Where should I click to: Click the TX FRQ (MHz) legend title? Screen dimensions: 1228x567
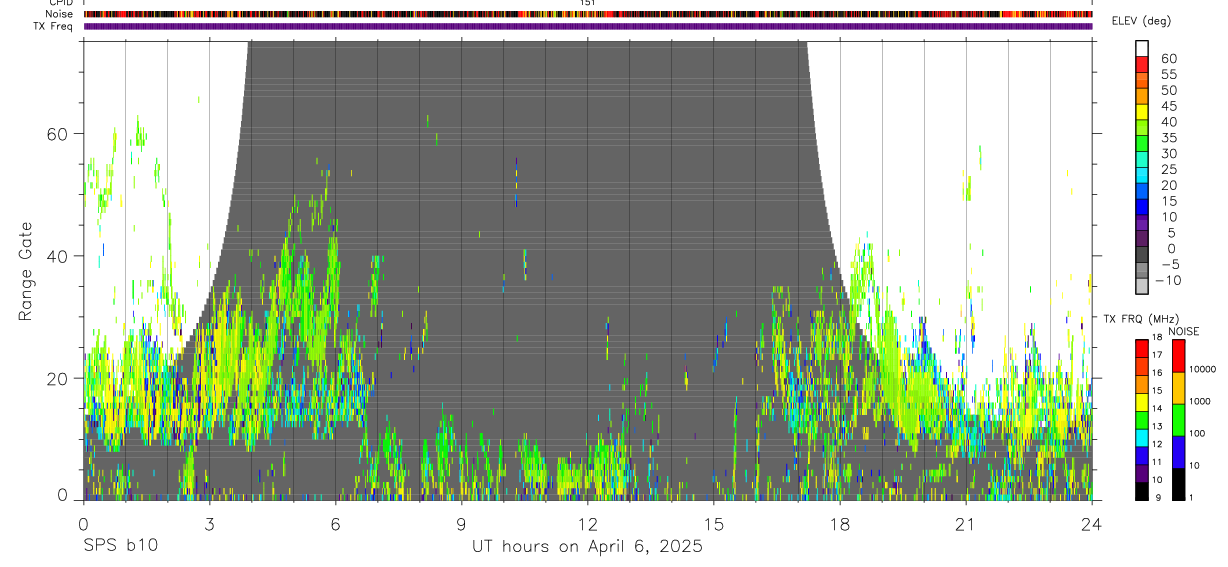click(x=1140, y=318)
